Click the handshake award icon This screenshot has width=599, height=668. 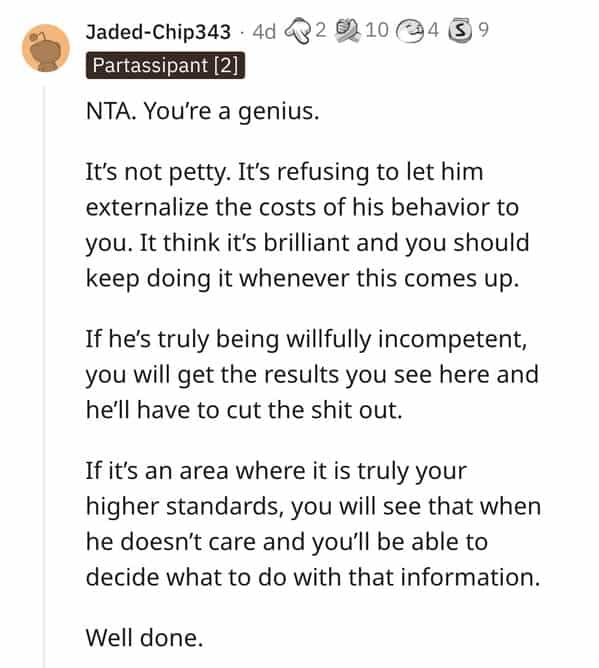point(347,31)
